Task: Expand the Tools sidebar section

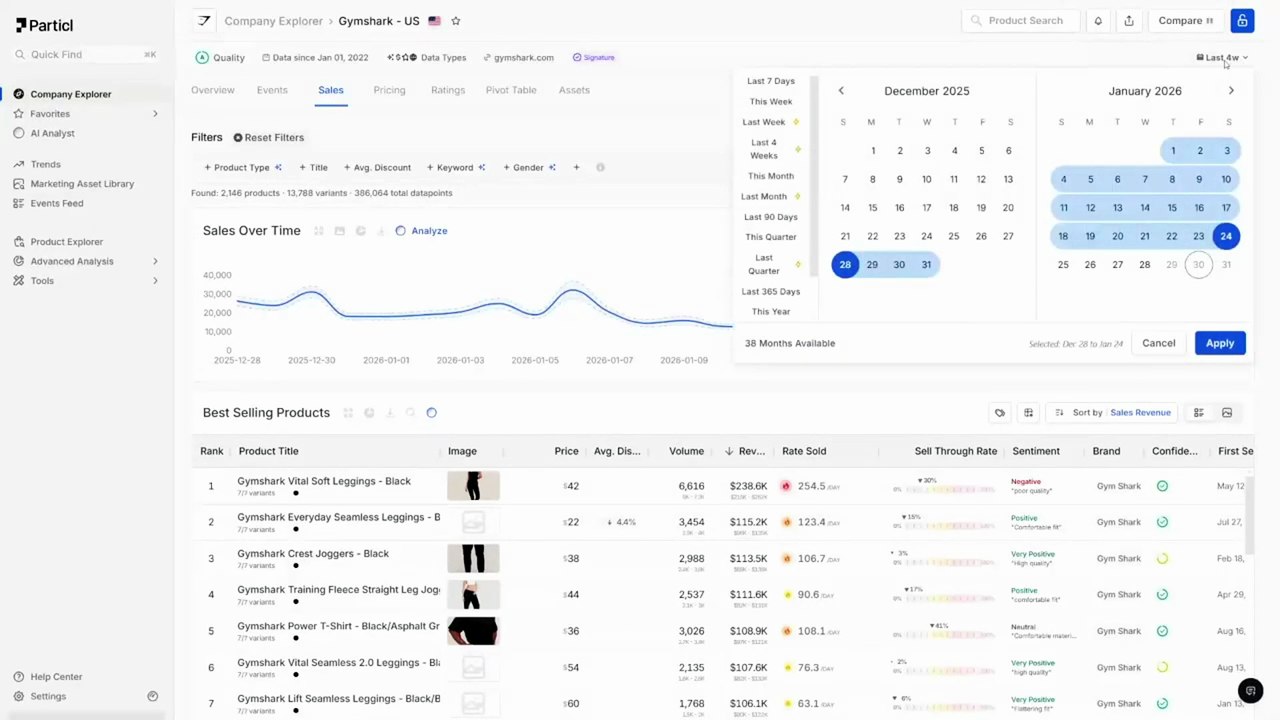Action: (x=155, y=281)
